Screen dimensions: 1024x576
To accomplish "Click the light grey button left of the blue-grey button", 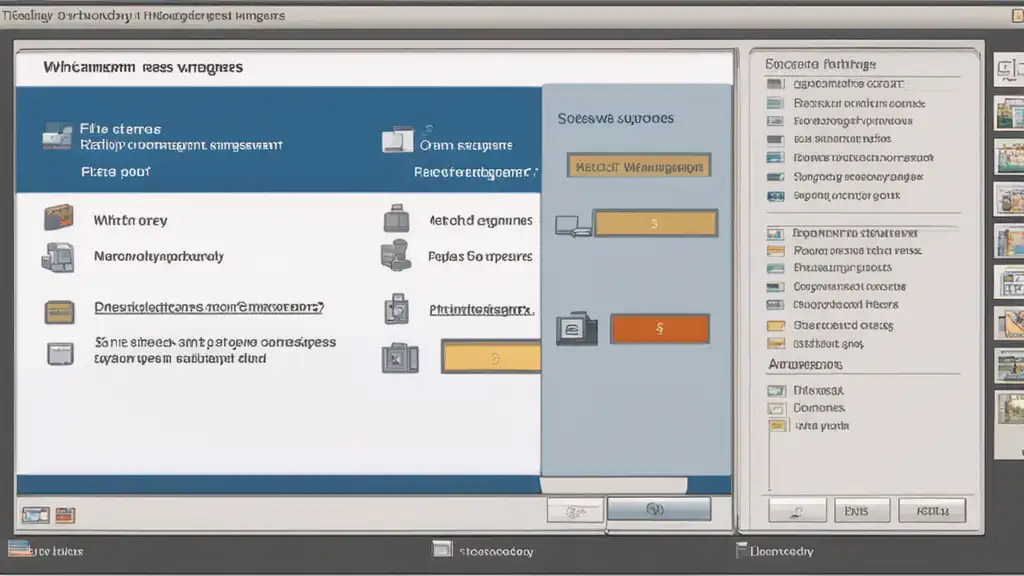I will click(x=575, y=511).
